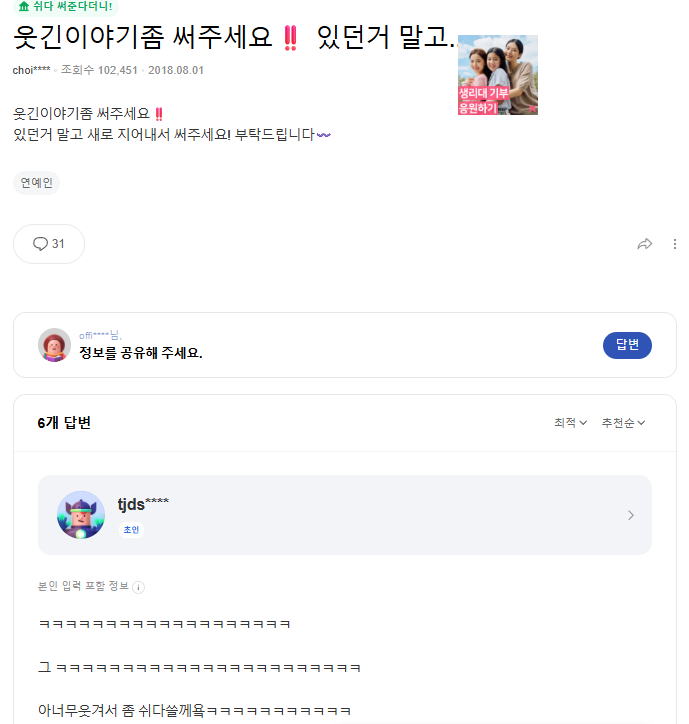Expand the 최적 sort dropdown
689x724 pixels.
point(570,423)
